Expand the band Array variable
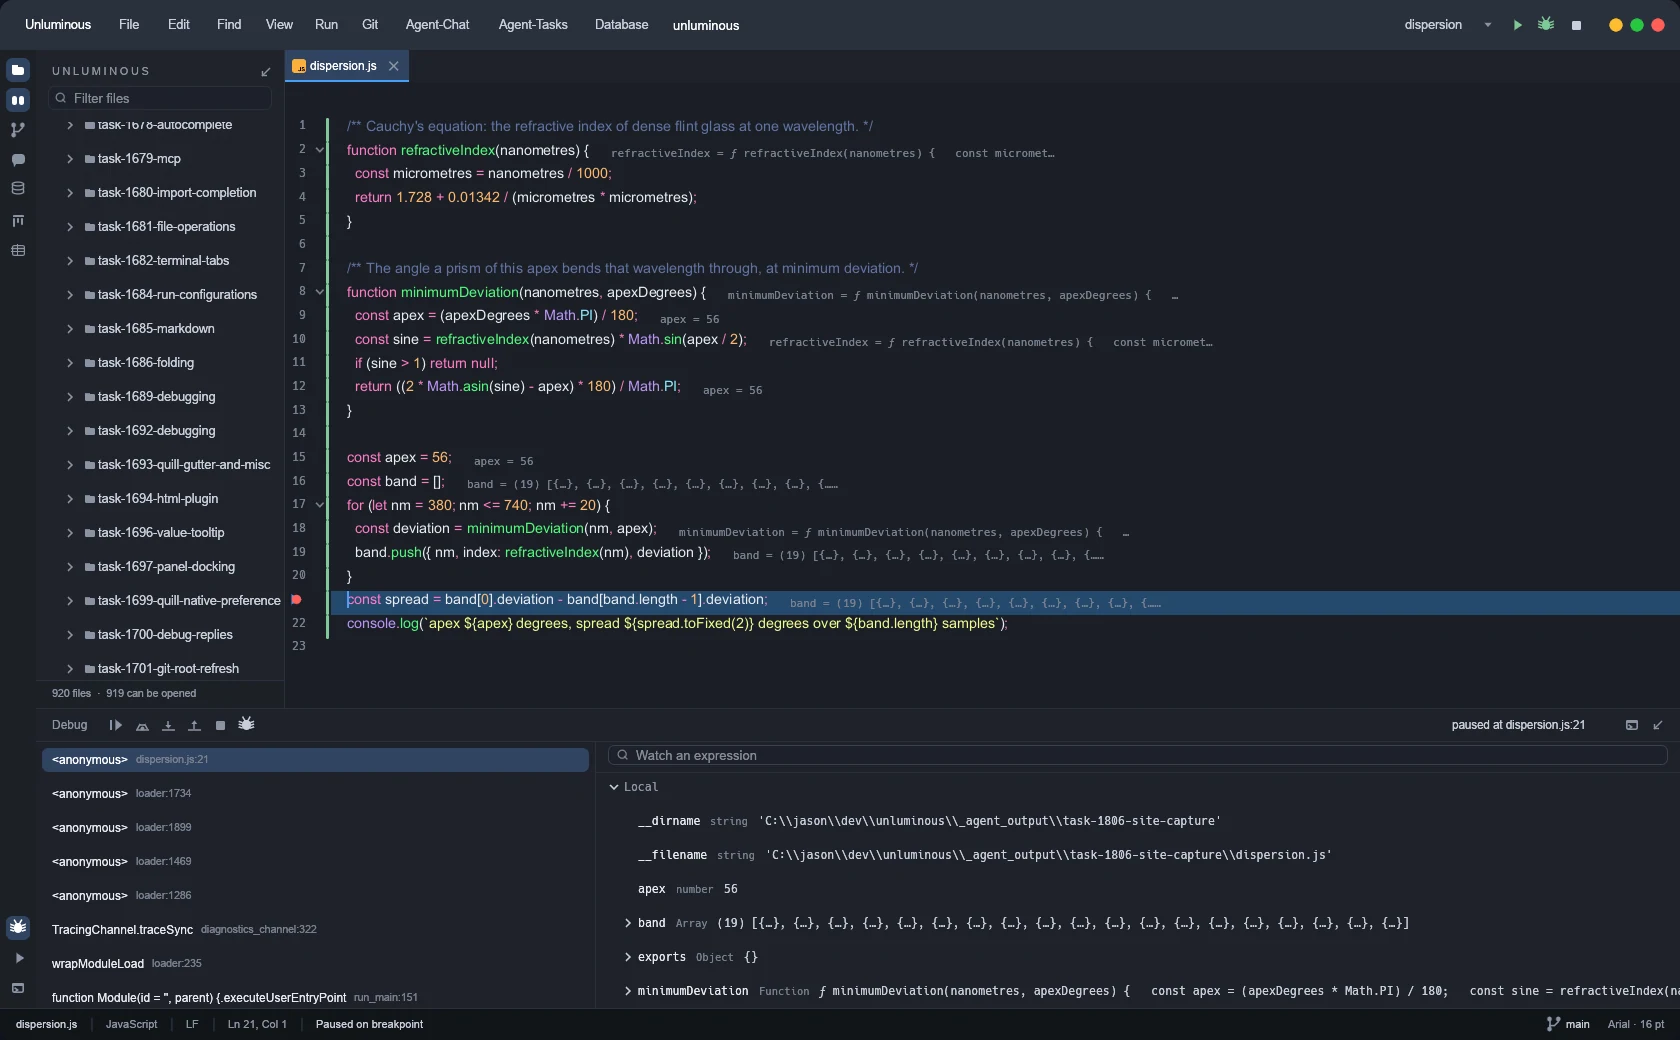This screenshot has height=1040, width=1680. coord(628,923)
